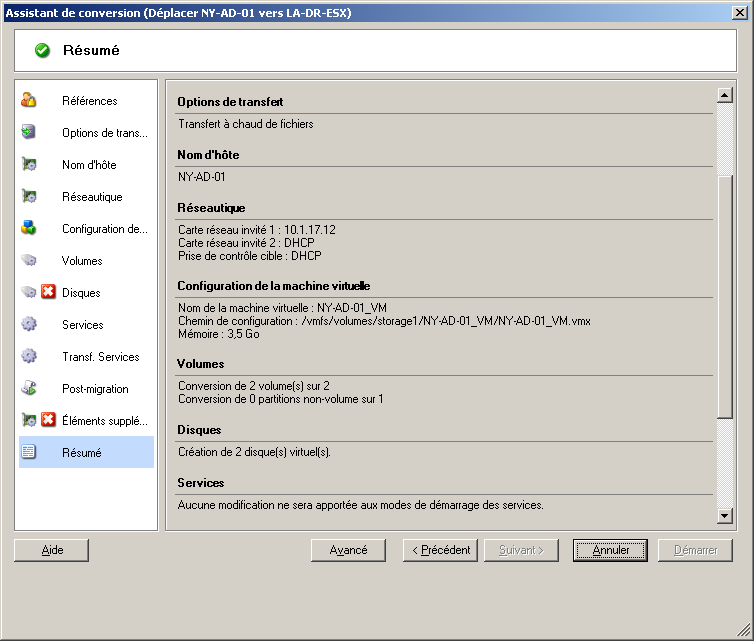The image size is (754, 641).
Task: Open the Avancé settings button
Action: [x=348, y=550]
